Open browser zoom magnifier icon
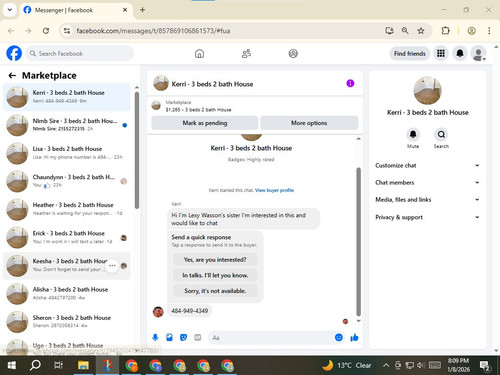Screen dimensions: 500x375 [405, 31]
